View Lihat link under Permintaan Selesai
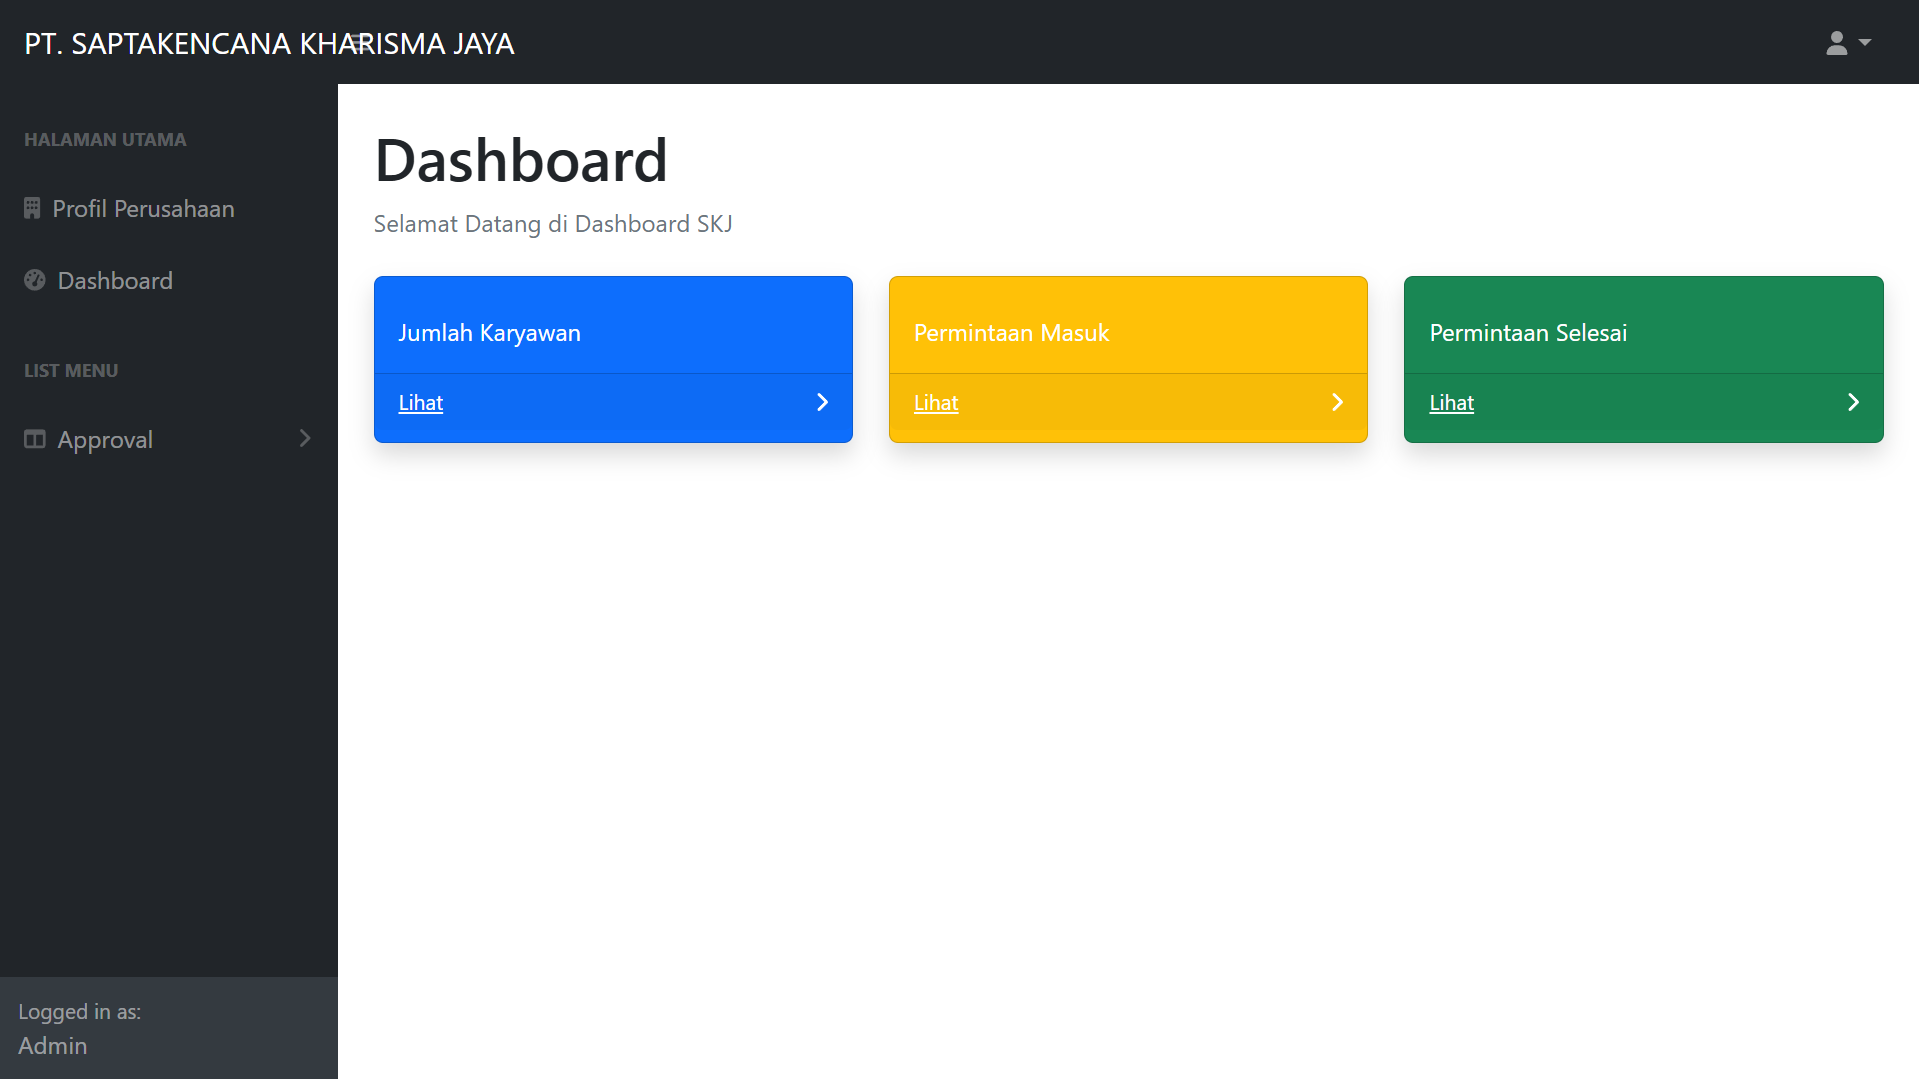This screenshot has width=1919, height=1079. 1451,403
